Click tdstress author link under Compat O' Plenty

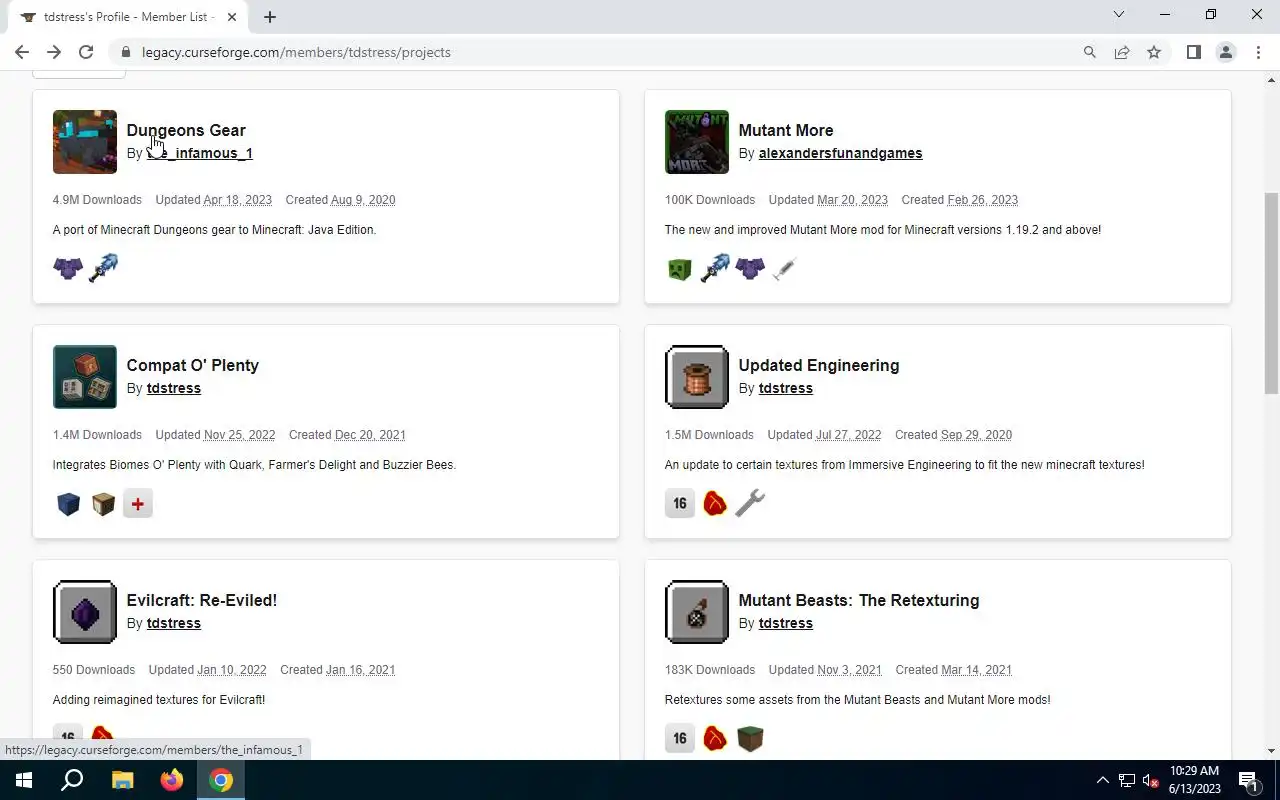(174, 388)
